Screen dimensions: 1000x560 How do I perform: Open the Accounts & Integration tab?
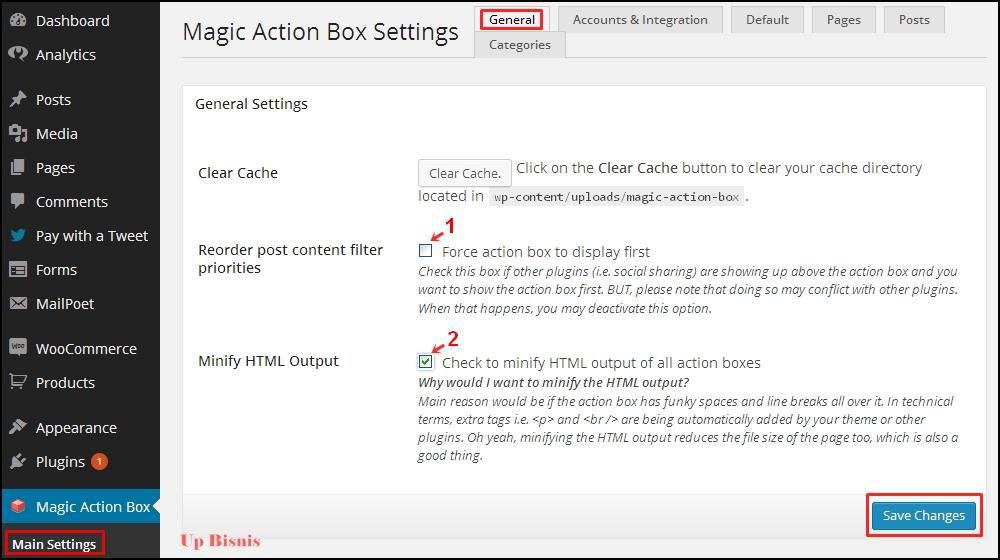click(640, 20)
